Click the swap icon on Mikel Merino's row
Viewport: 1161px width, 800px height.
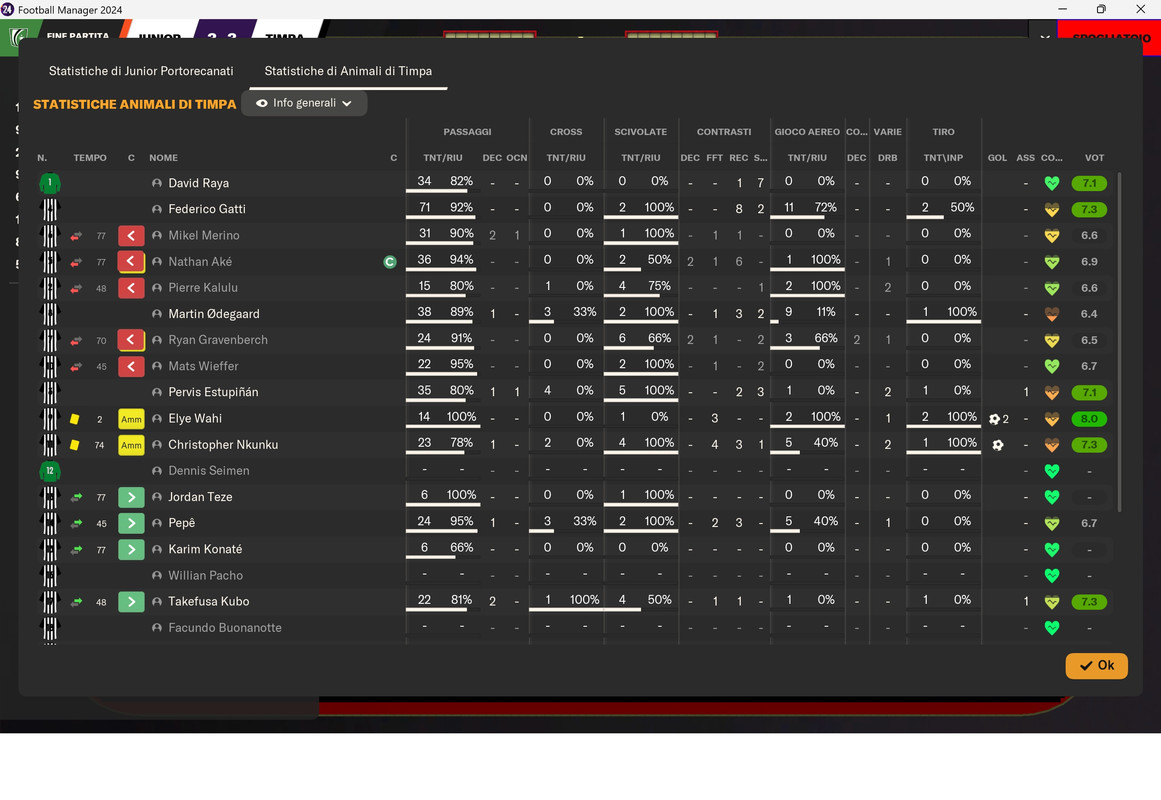76,236
